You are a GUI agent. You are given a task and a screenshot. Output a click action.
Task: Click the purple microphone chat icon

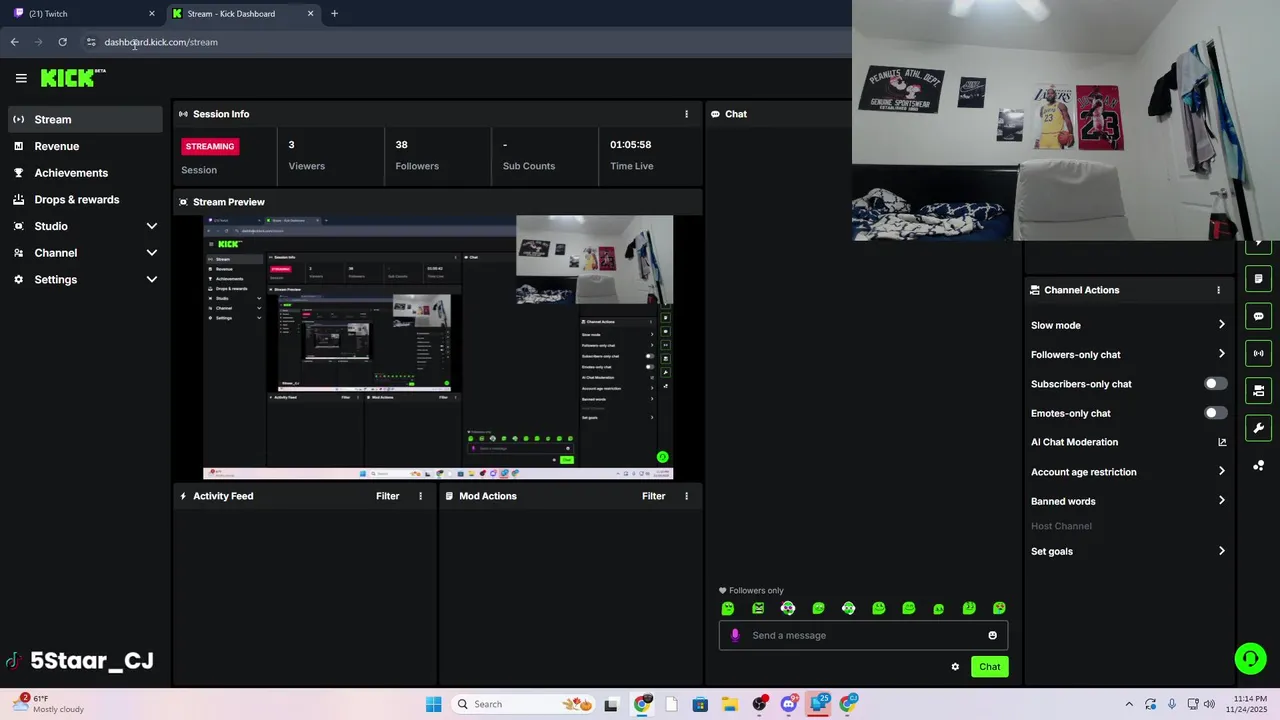pyautogui.click(x=736, y=635)
